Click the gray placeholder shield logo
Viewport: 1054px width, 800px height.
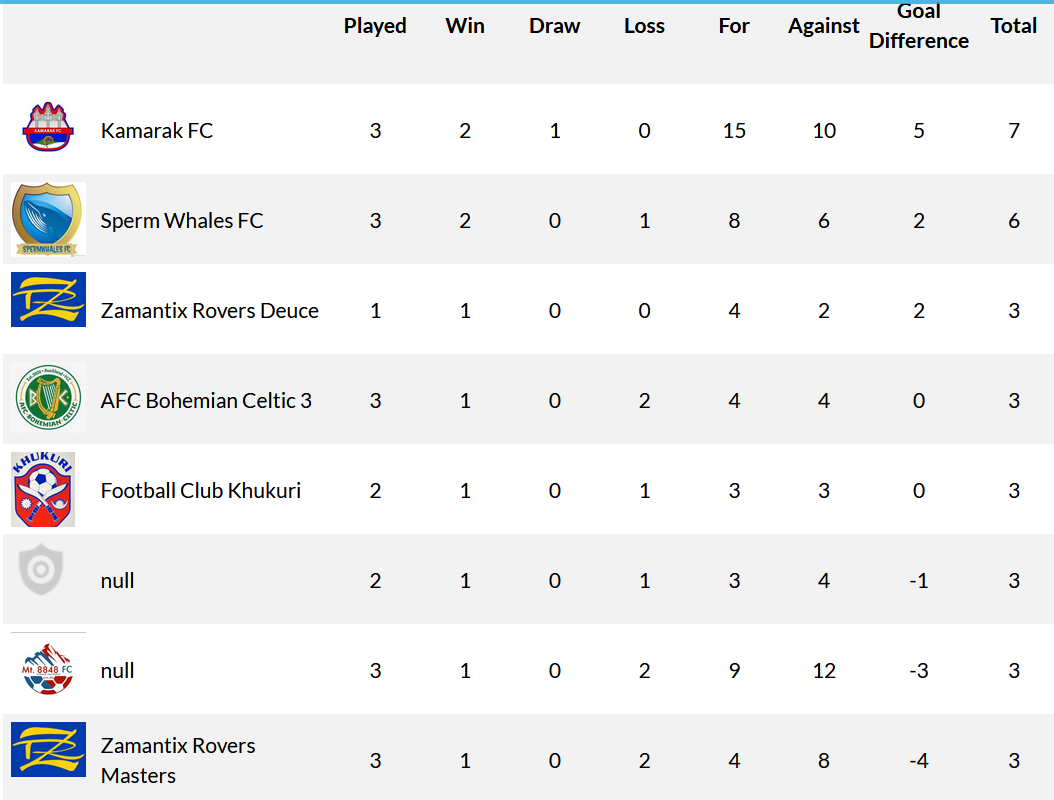(x=41, y=569)
